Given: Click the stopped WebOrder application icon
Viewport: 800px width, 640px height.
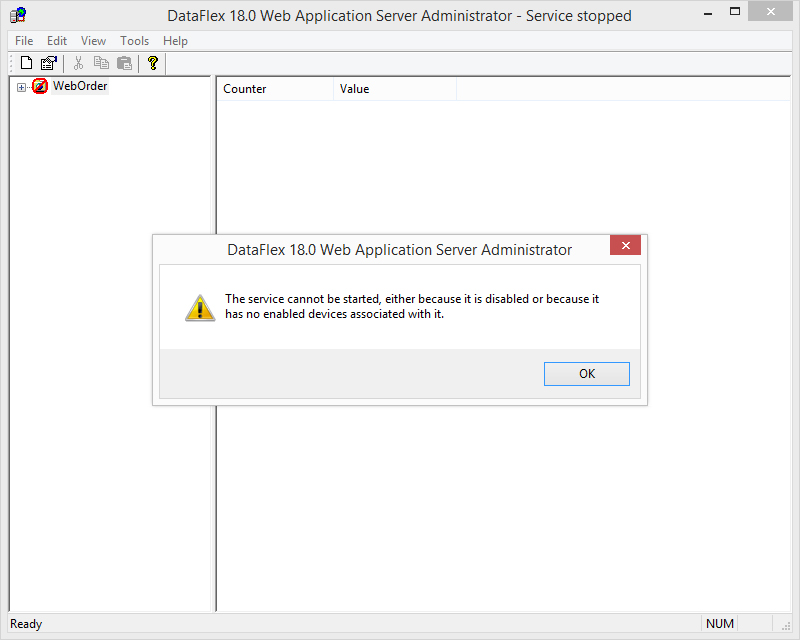Looking at the screenshot, I should point(40,86).
